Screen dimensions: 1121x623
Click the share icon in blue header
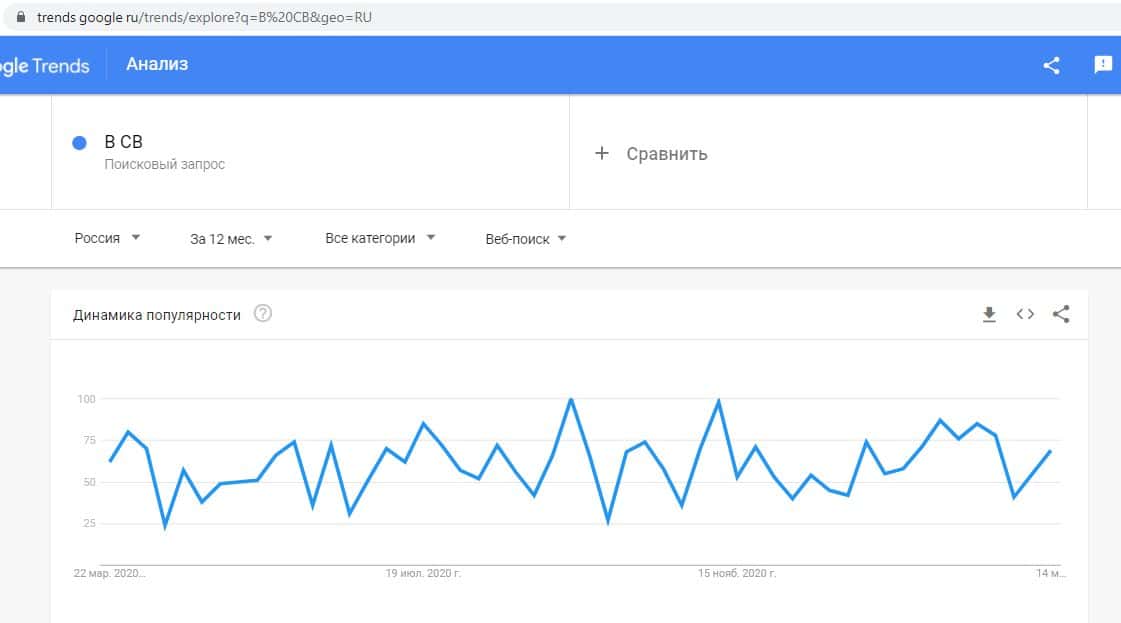click(x=1051, y=65)
